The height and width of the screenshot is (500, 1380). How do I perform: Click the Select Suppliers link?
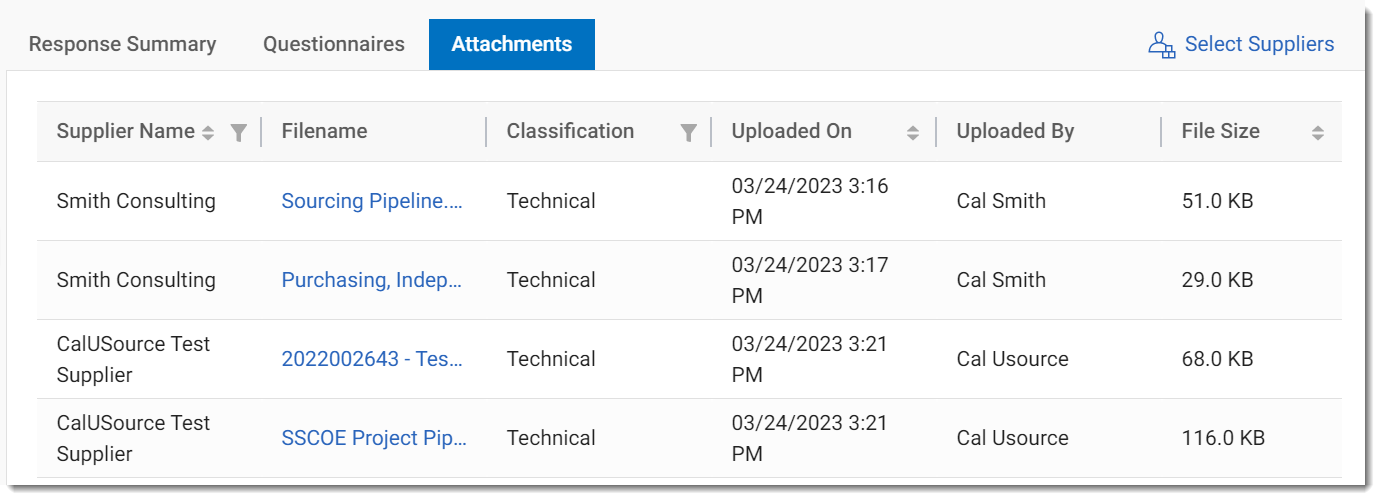1259,44
